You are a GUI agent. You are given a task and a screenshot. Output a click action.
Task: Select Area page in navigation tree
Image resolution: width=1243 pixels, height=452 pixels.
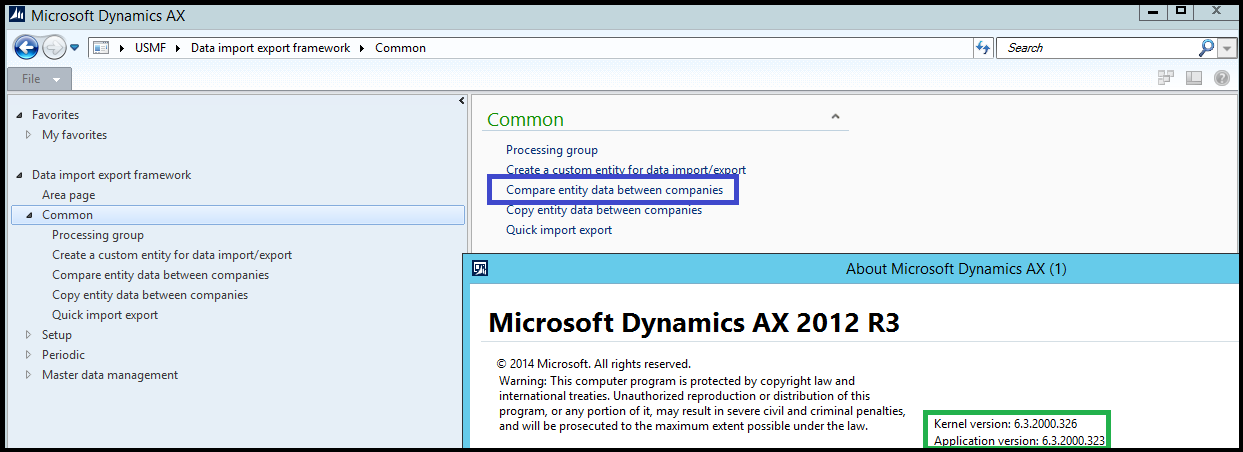(x=68, y=195)
